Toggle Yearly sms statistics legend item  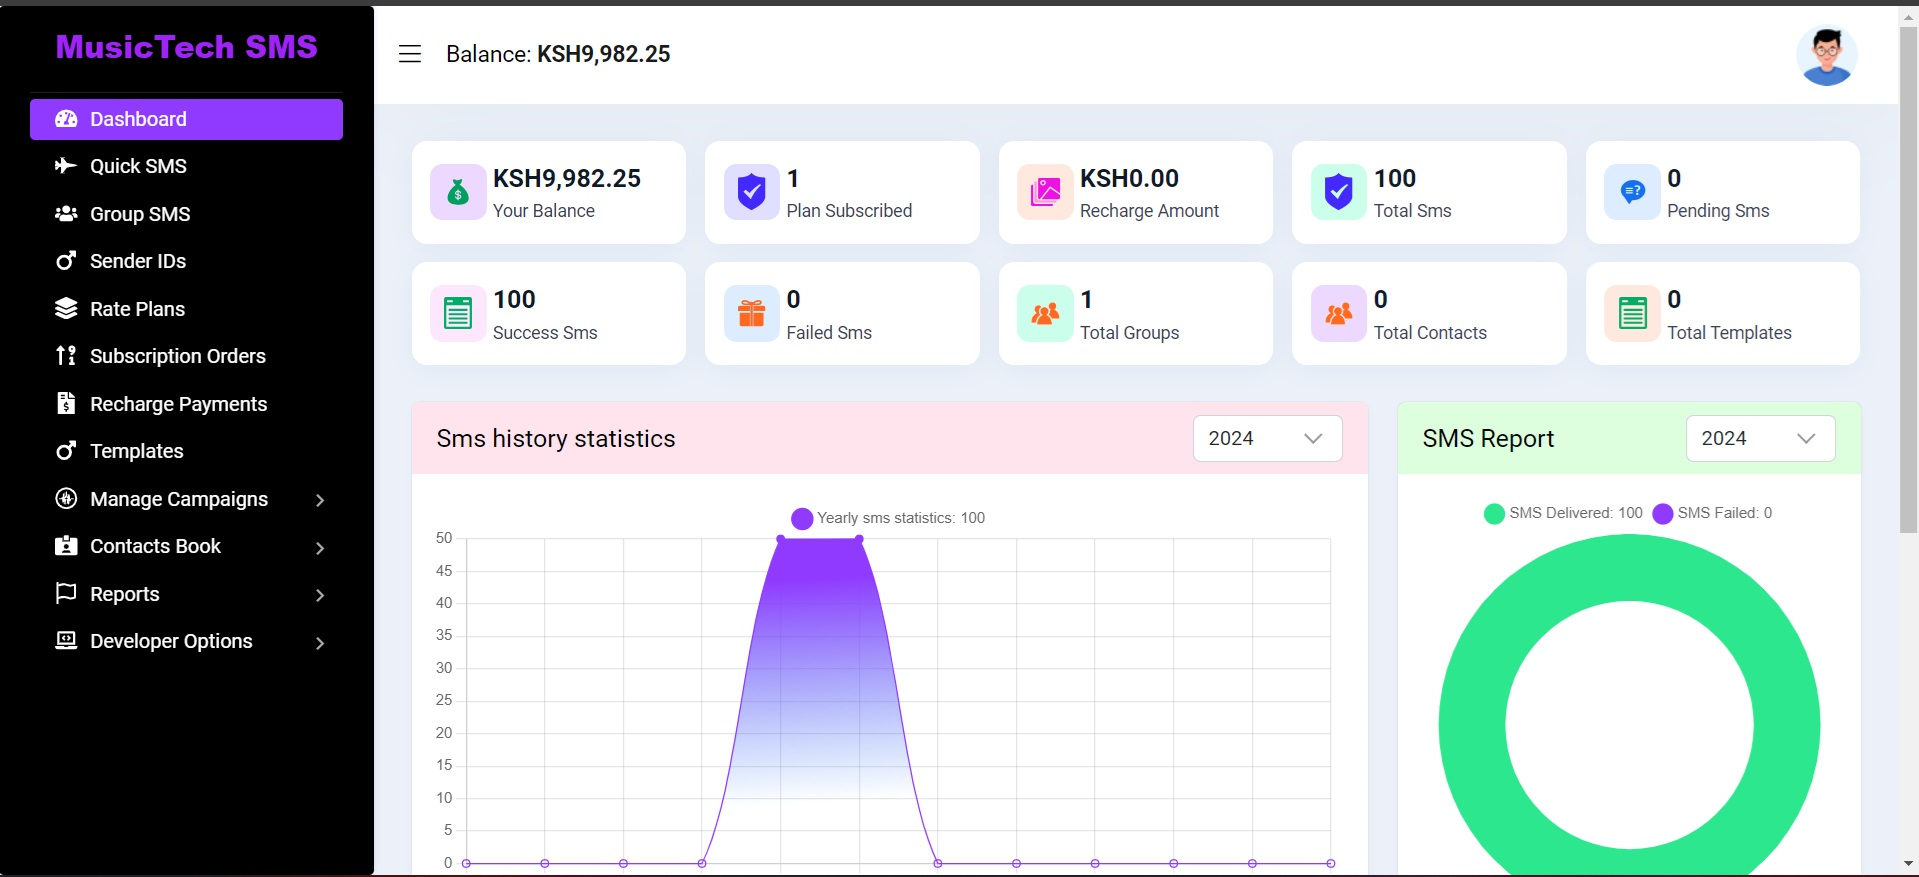tap(887, 518)
